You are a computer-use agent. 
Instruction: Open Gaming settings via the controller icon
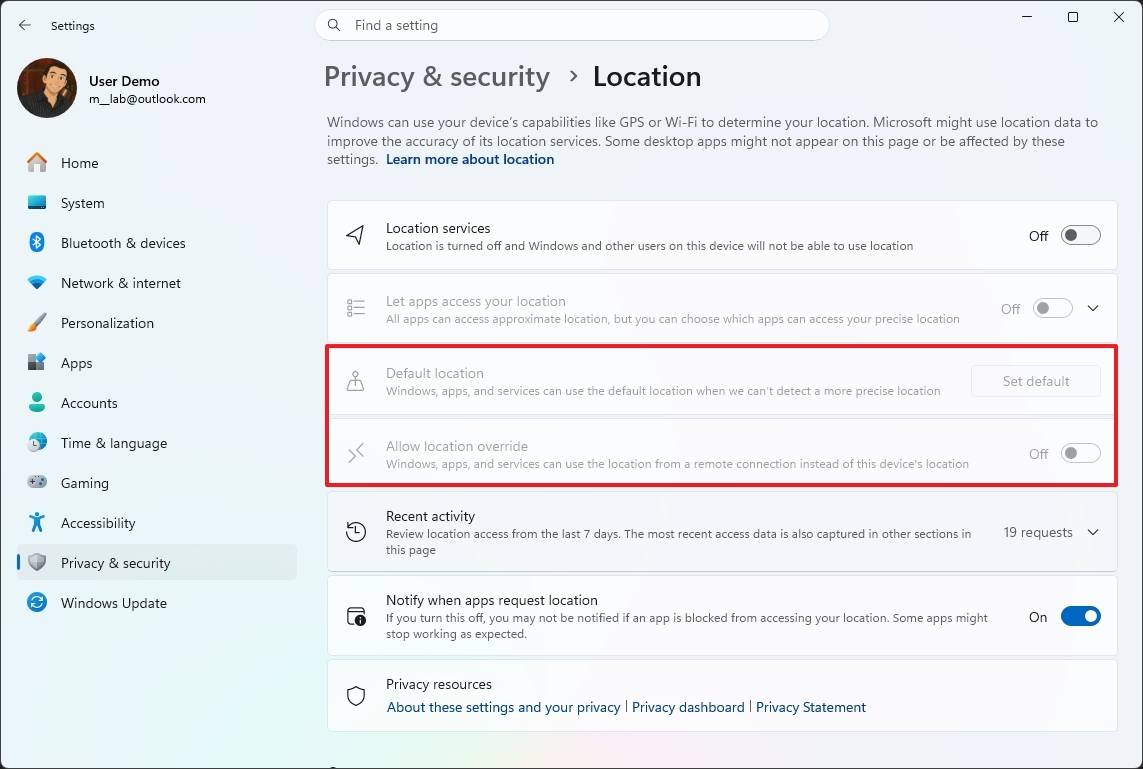(36, 483)
